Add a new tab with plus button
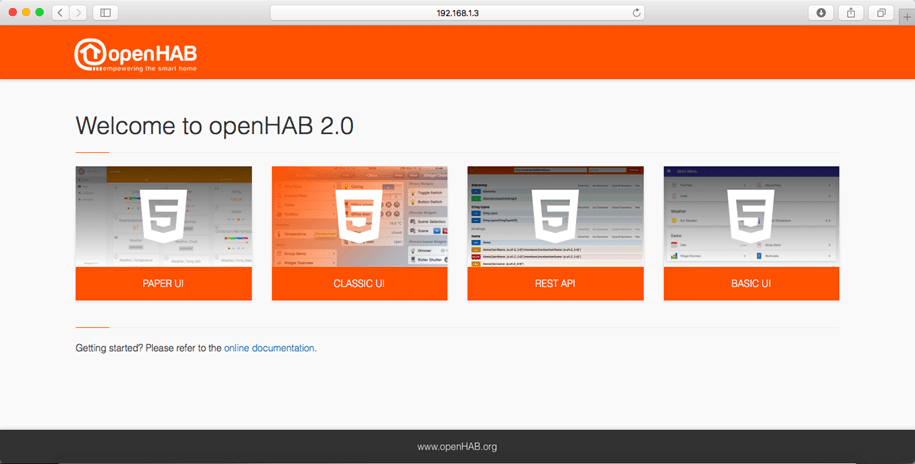Screen dimensions: 915x464 tap(907, 17)
